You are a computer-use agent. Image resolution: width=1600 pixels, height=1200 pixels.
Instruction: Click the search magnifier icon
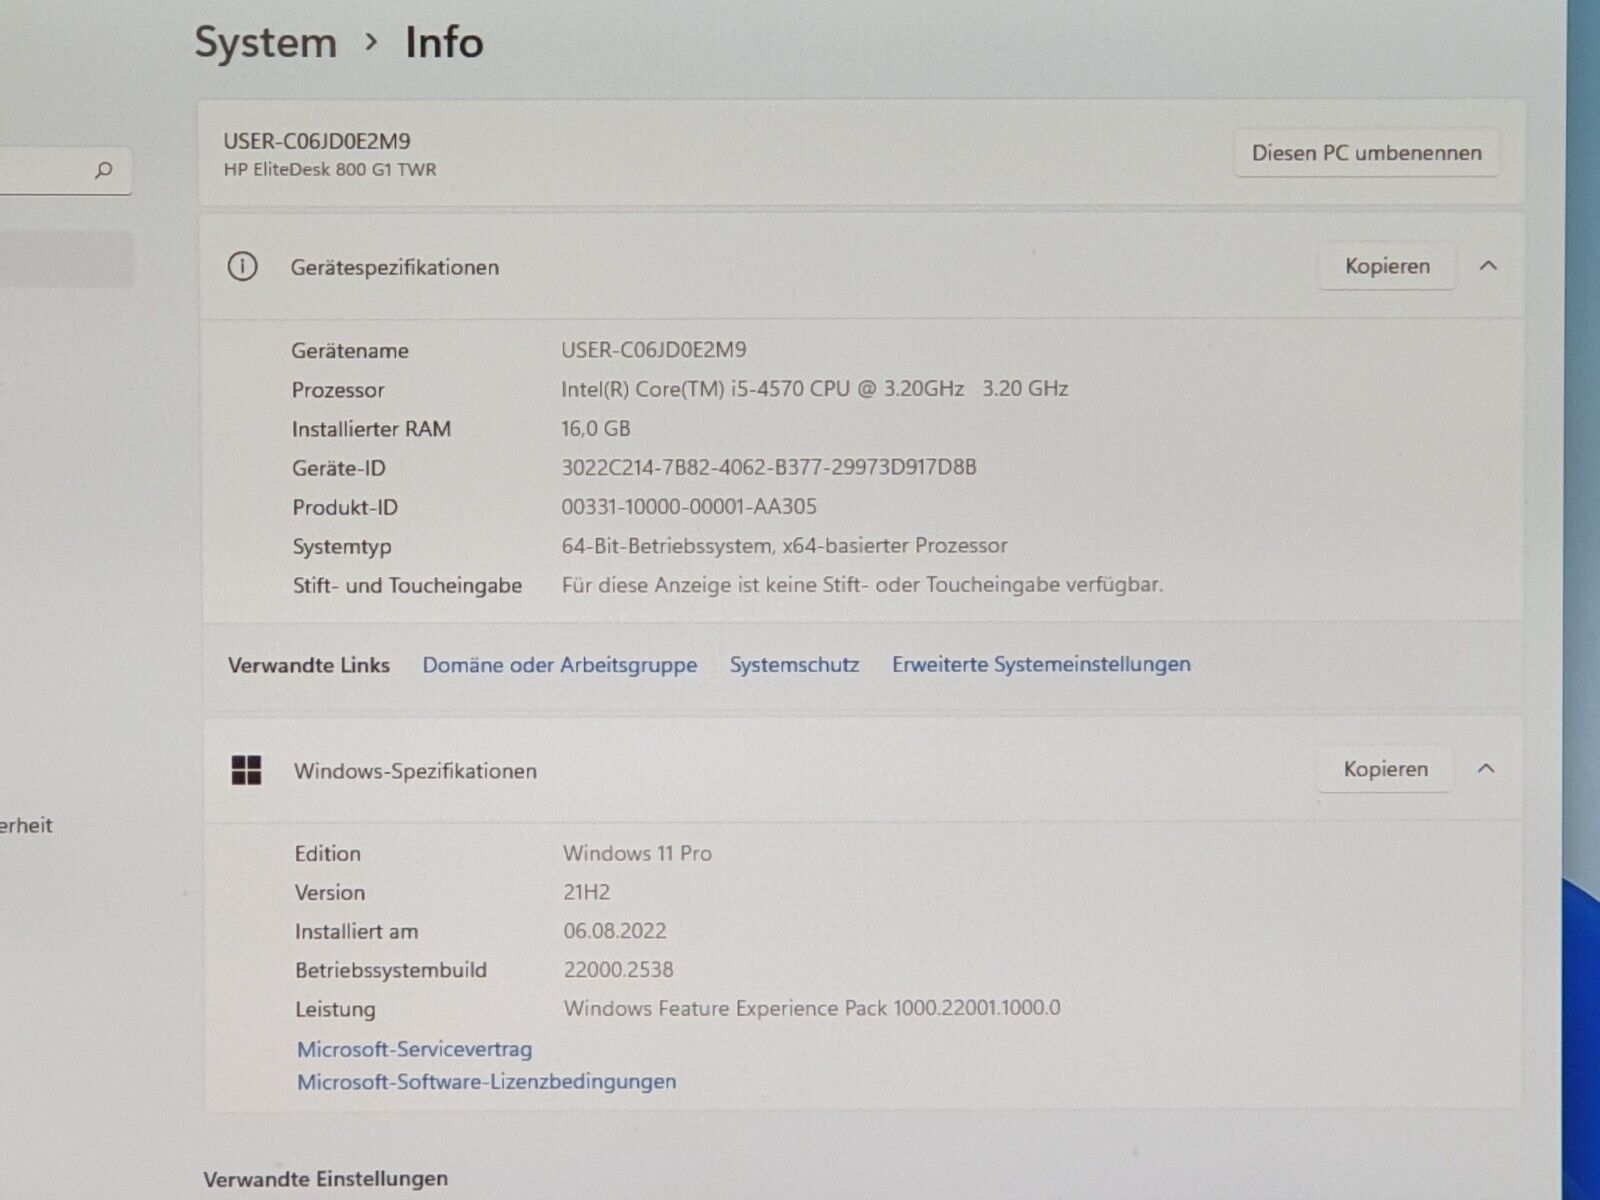coord(103,170)
